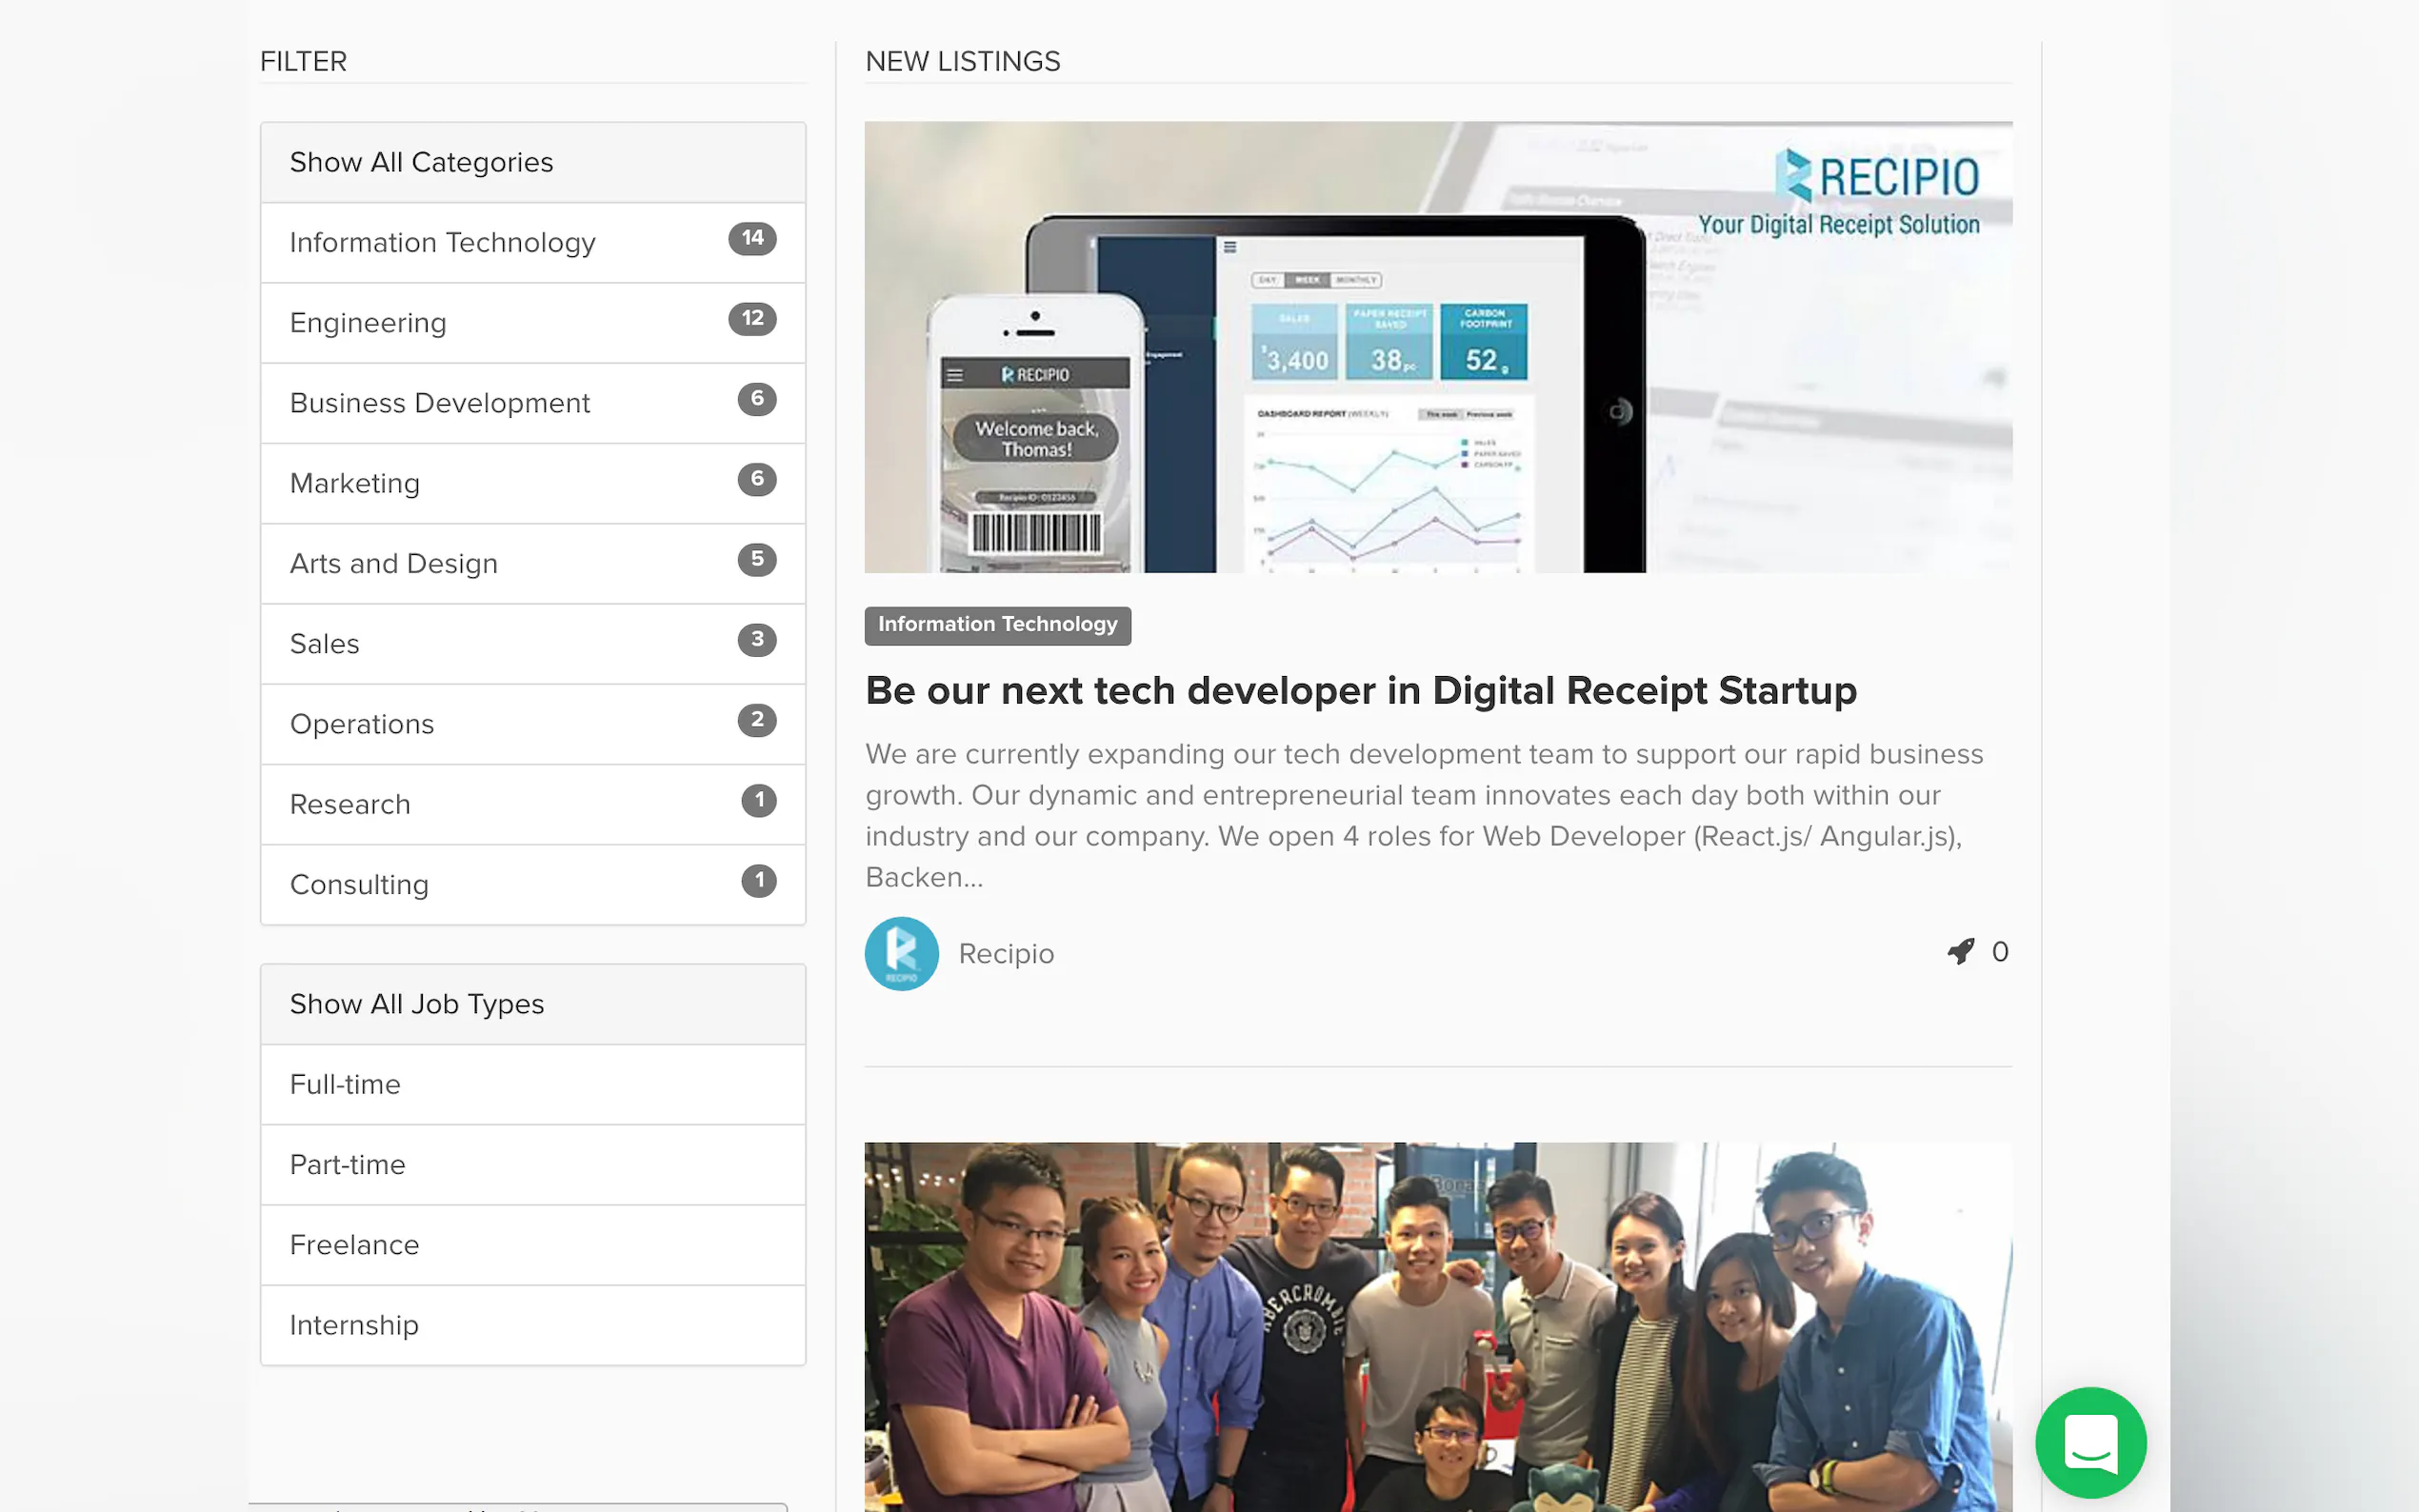Choose Freelance job type filter
2419x1512 pixels.
[x=354, y=1245]
